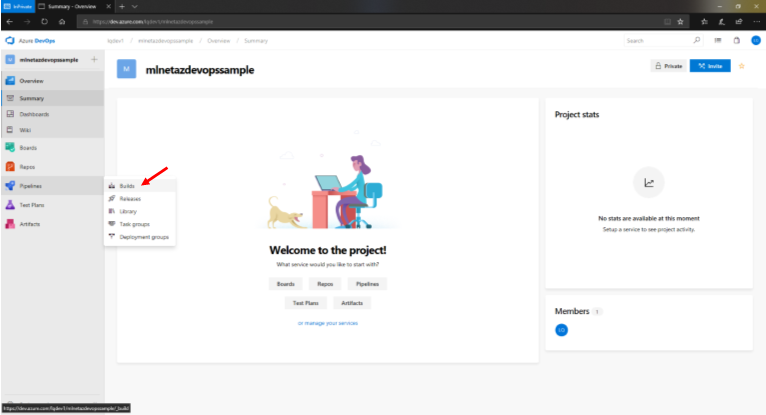
Task: Click the search magnifier icon in header
Action: pyautogui.click(x=697, y=41)
